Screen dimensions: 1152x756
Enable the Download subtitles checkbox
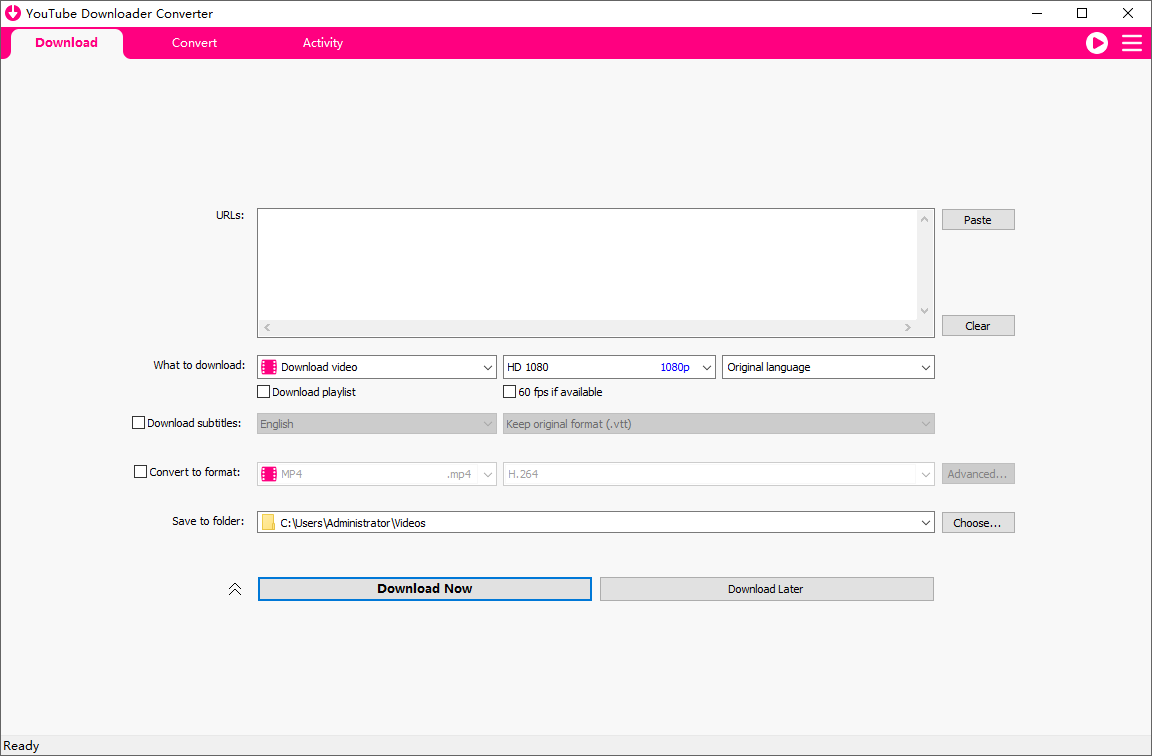(x=138, y=422)
